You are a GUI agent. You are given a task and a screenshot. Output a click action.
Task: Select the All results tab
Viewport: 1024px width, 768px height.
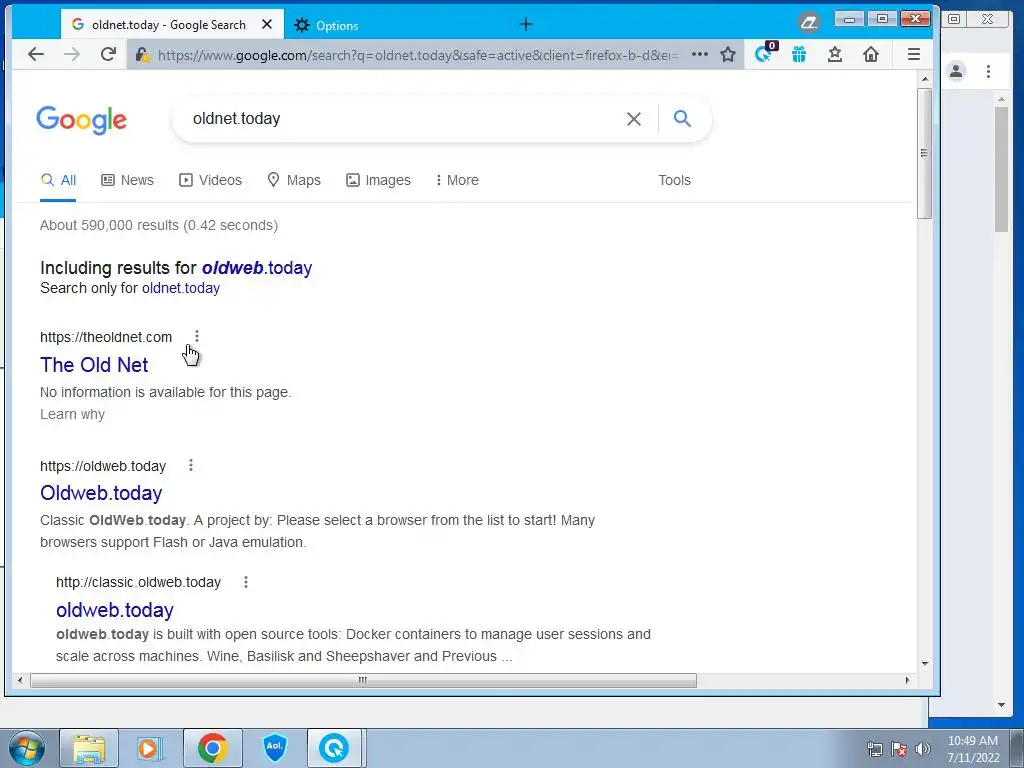[58, 180]
